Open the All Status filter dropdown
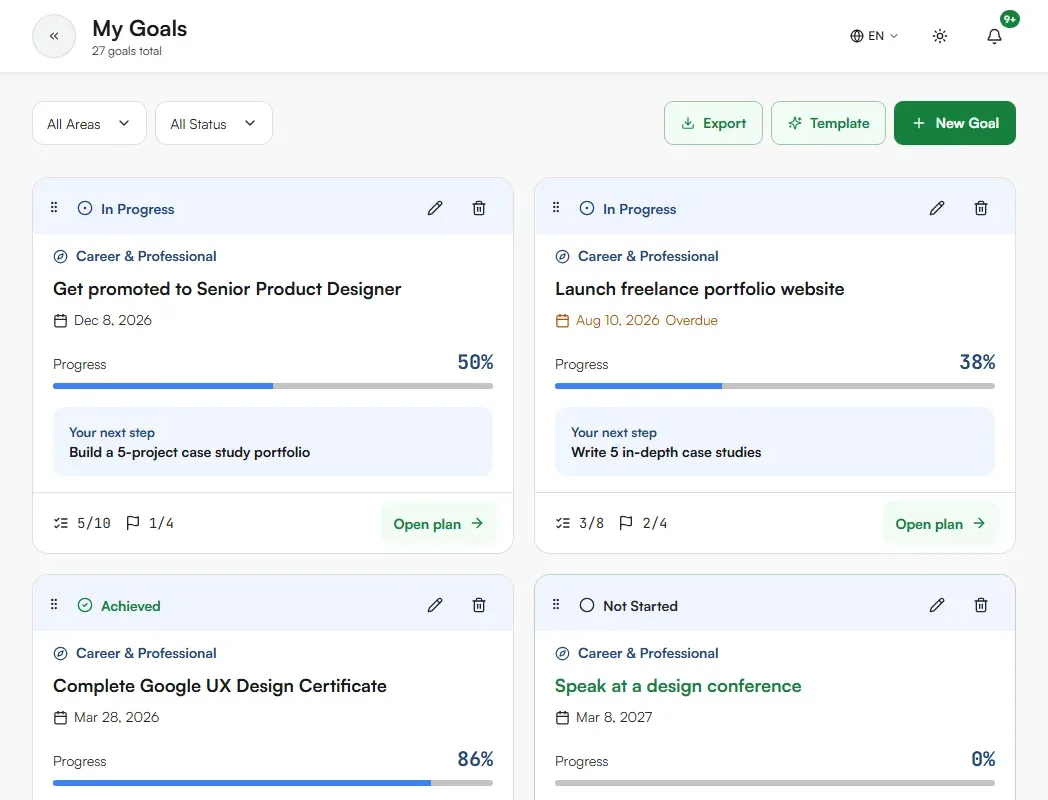This screenshot has width=1048, height=800. pos(213,123)
